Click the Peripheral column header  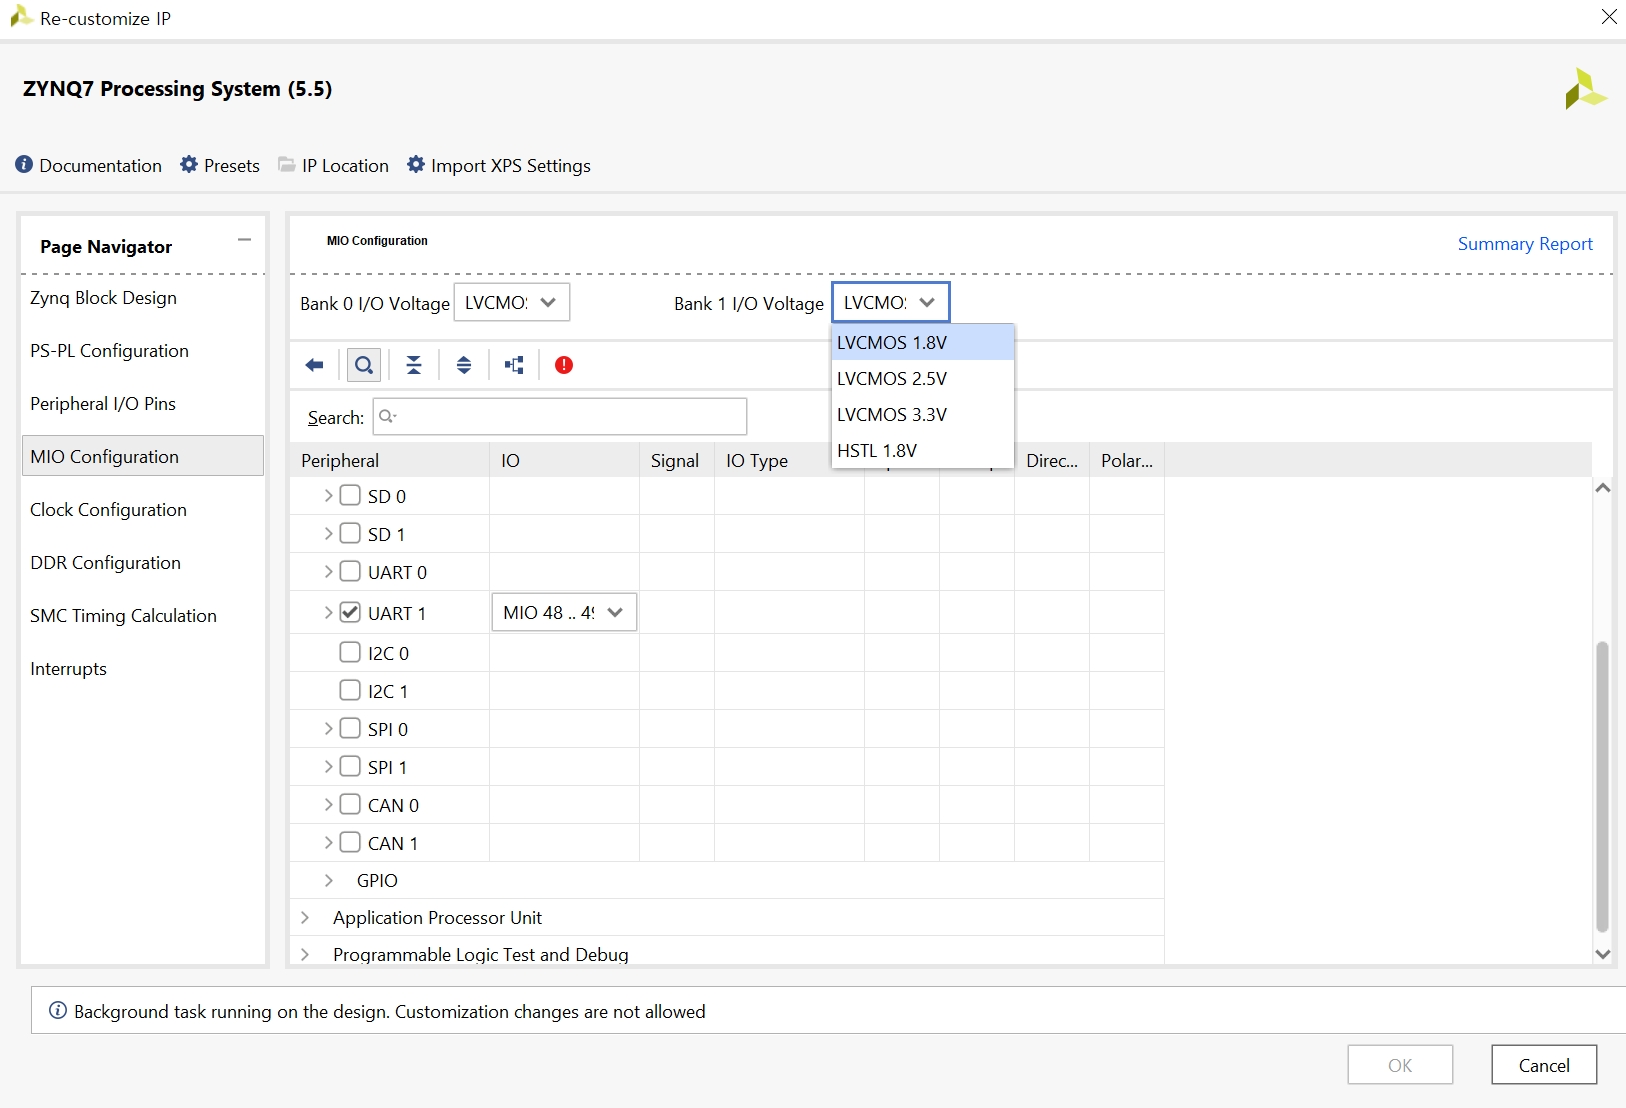coord(389,460)
